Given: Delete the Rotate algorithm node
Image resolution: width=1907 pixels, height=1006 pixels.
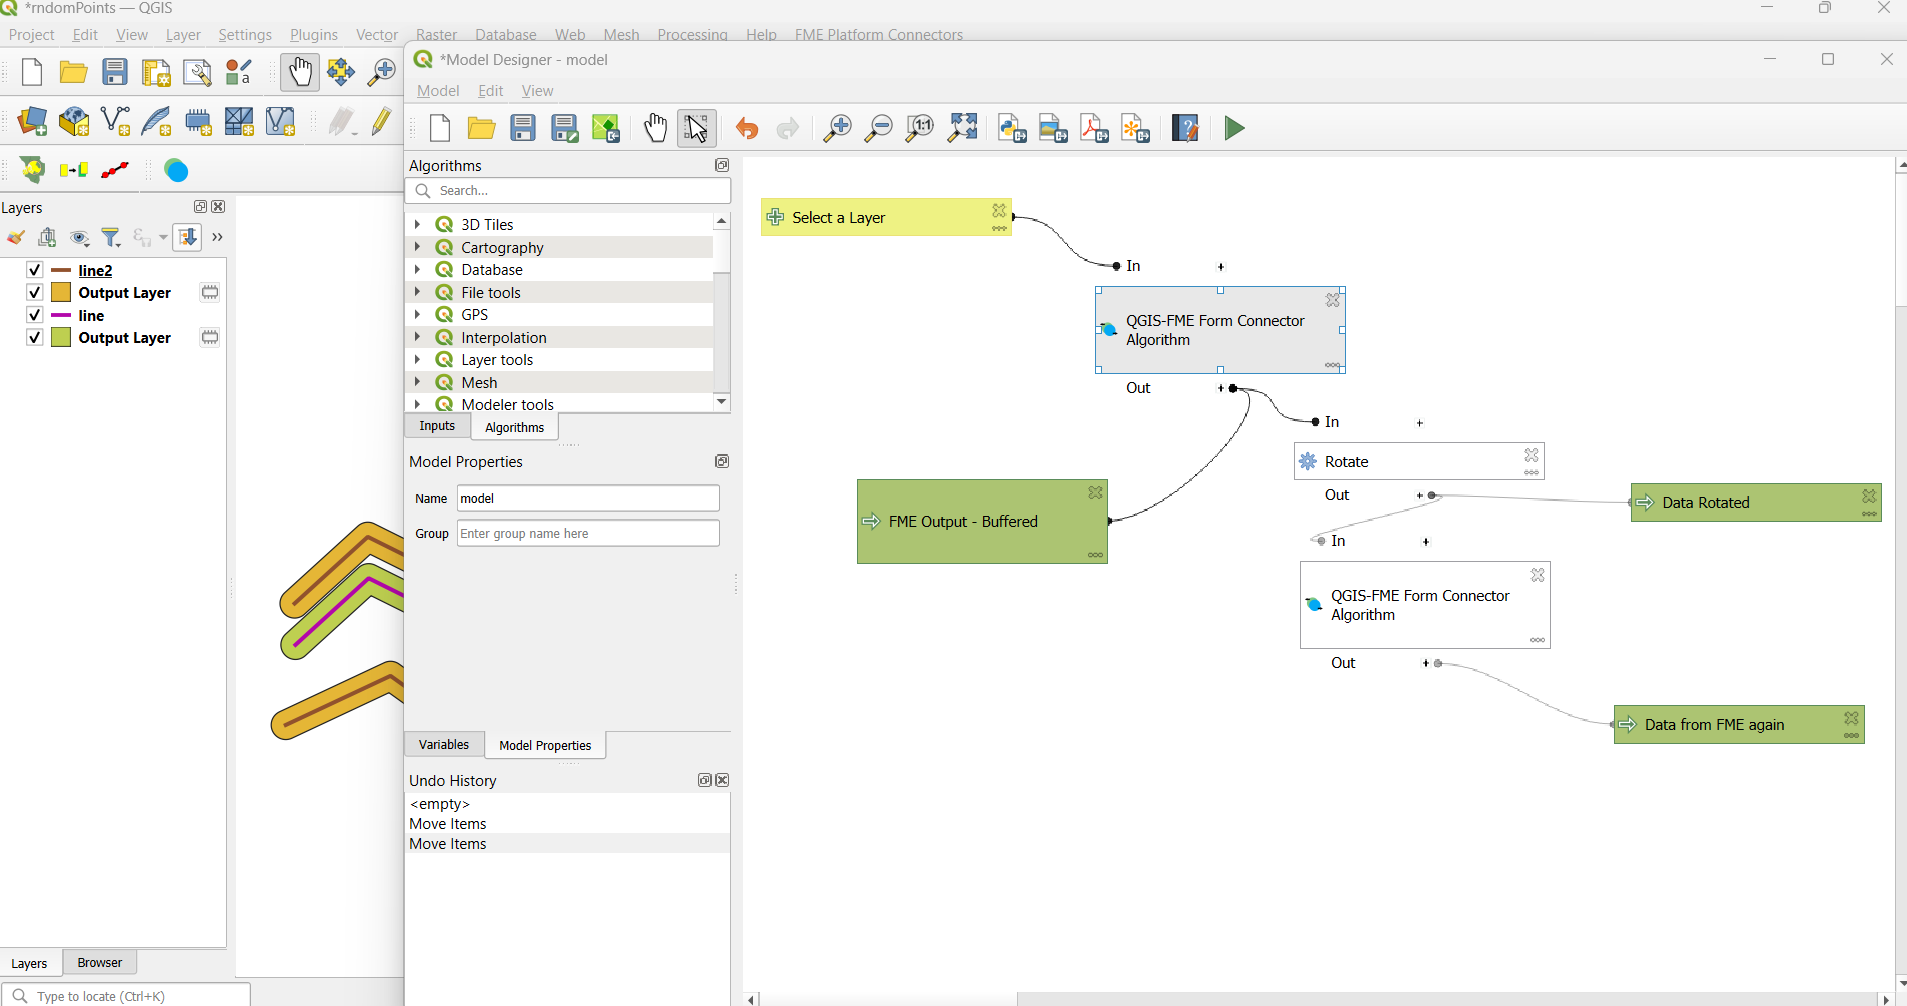Looking at the screenshot, I should 1532,455.
